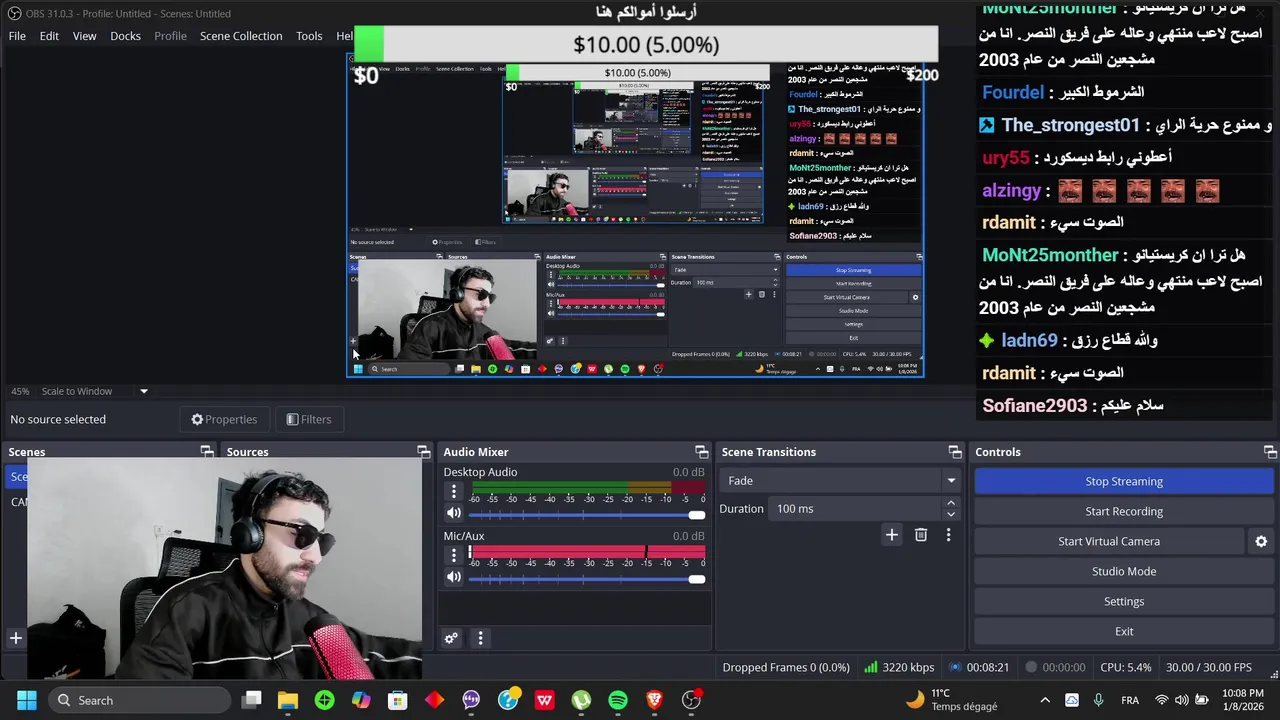Toggle Start Recording

[x=1124, y=511]
